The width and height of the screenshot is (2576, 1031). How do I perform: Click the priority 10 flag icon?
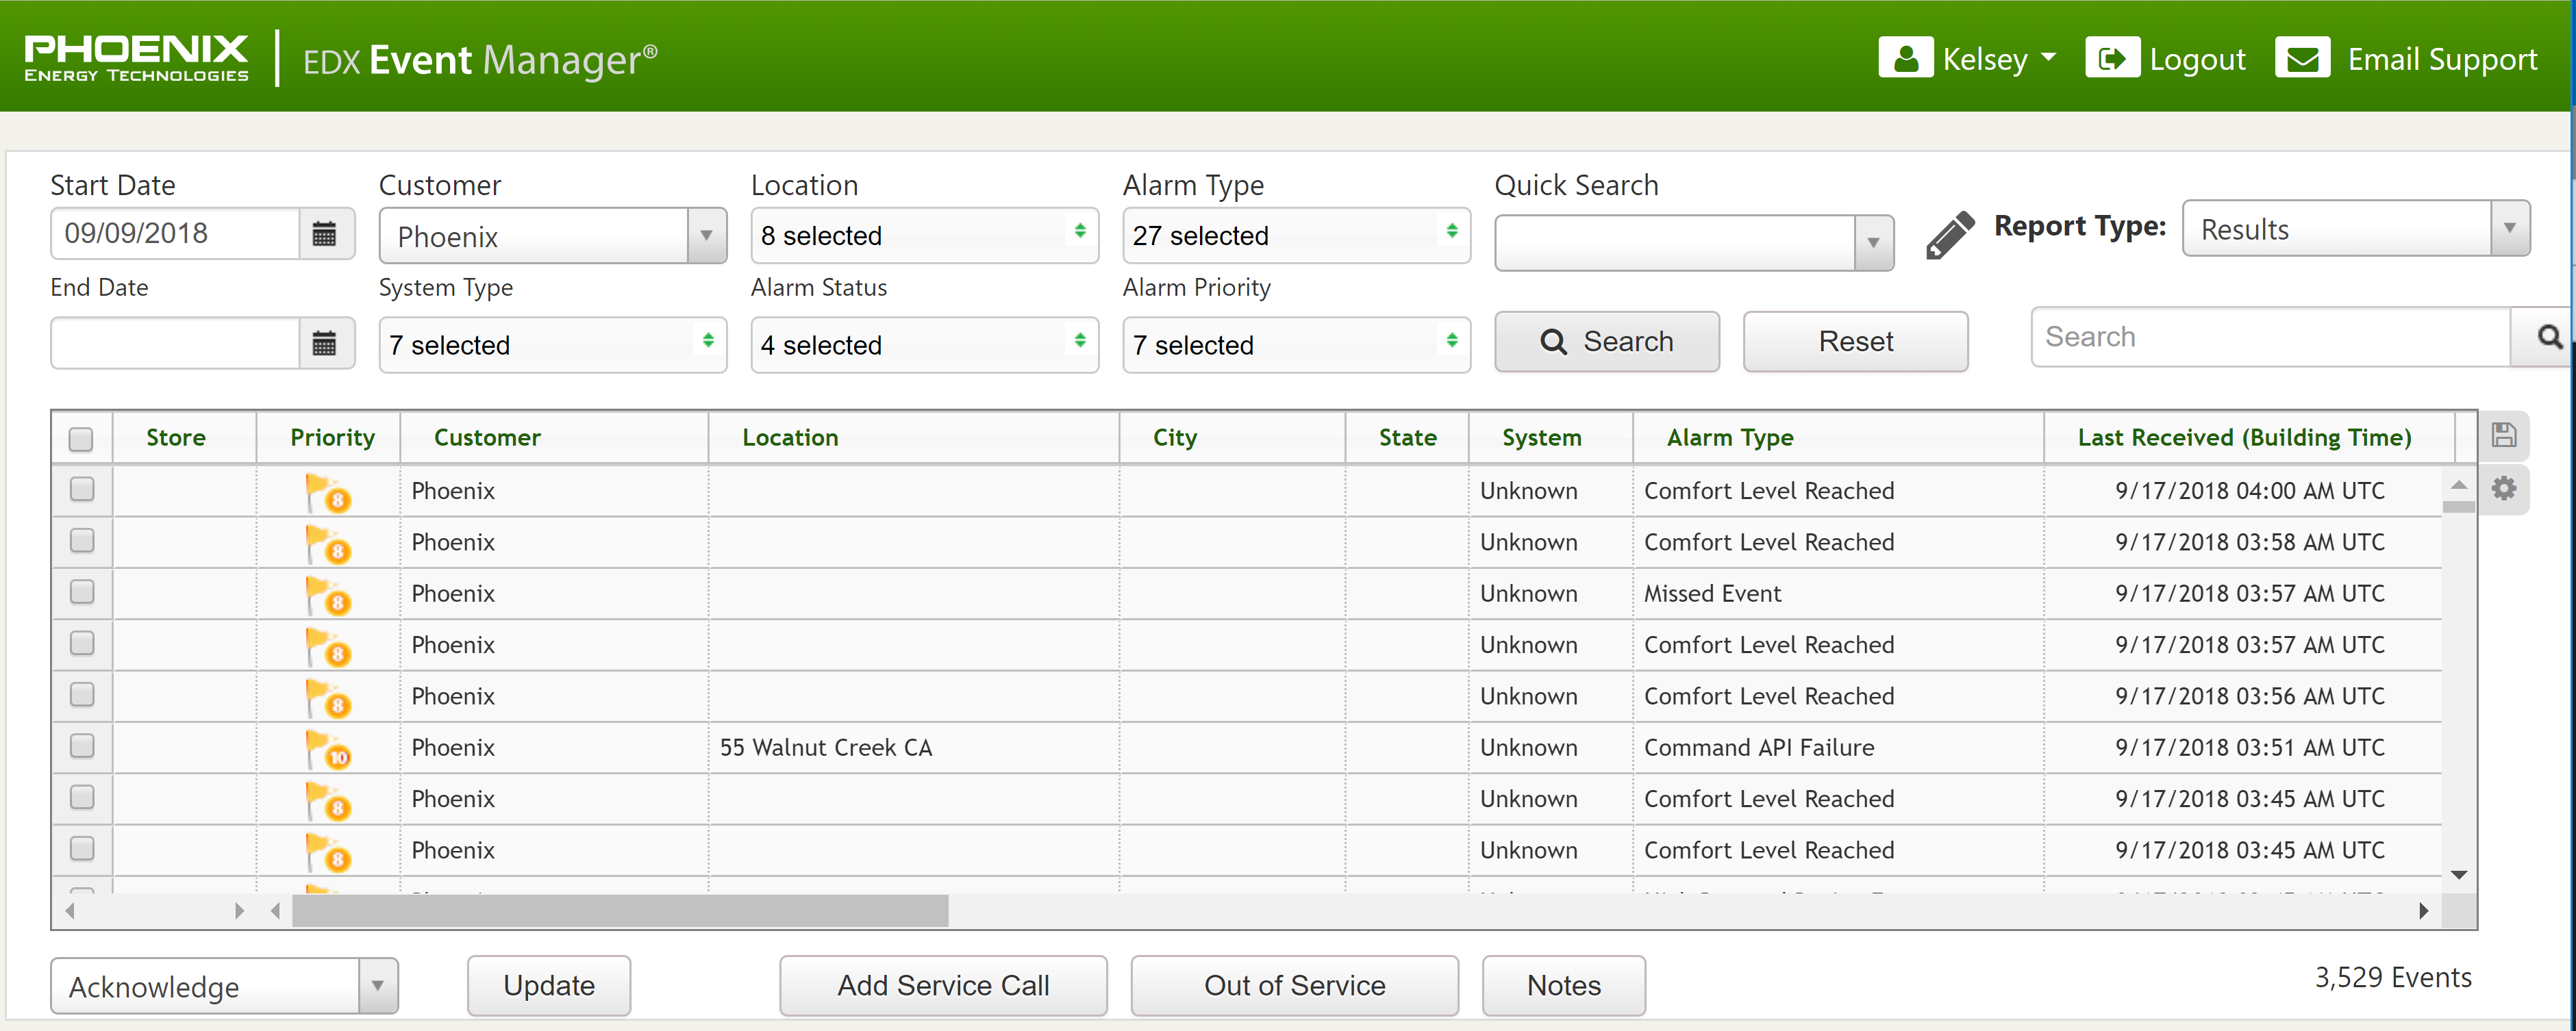tap(328, 749)
